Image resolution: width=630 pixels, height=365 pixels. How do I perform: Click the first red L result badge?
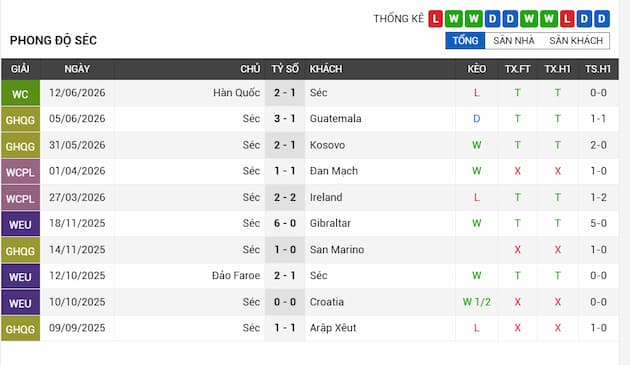pyautogui.click(x=435, y=18)
